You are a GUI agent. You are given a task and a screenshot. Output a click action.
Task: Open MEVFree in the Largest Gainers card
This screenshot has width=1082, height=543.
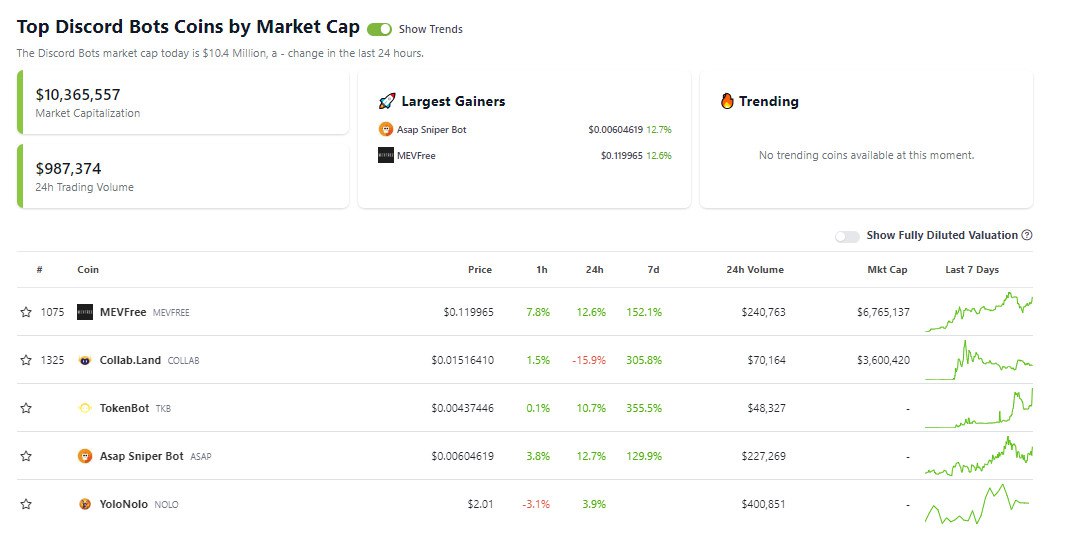[x=416, y=155]
